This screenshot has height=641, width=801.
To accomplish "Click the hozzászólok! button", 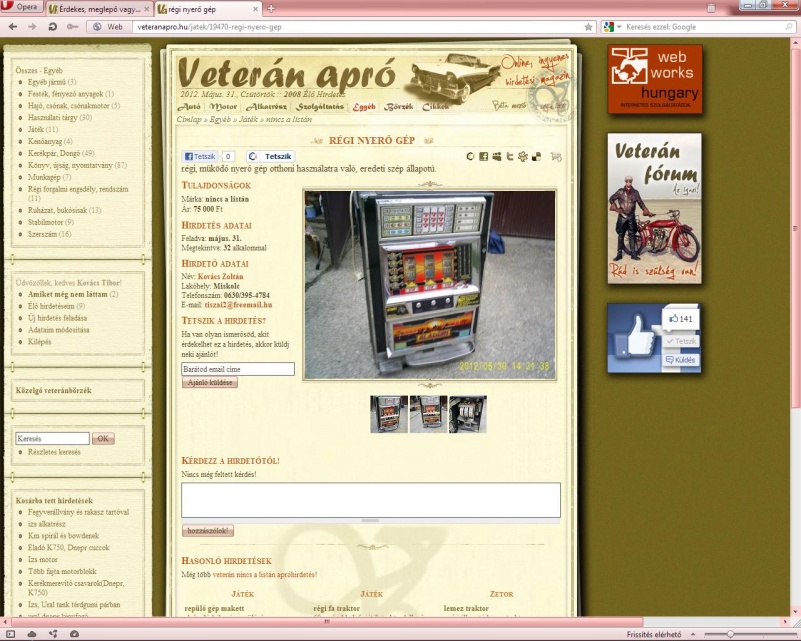I will tap(207, 531).
